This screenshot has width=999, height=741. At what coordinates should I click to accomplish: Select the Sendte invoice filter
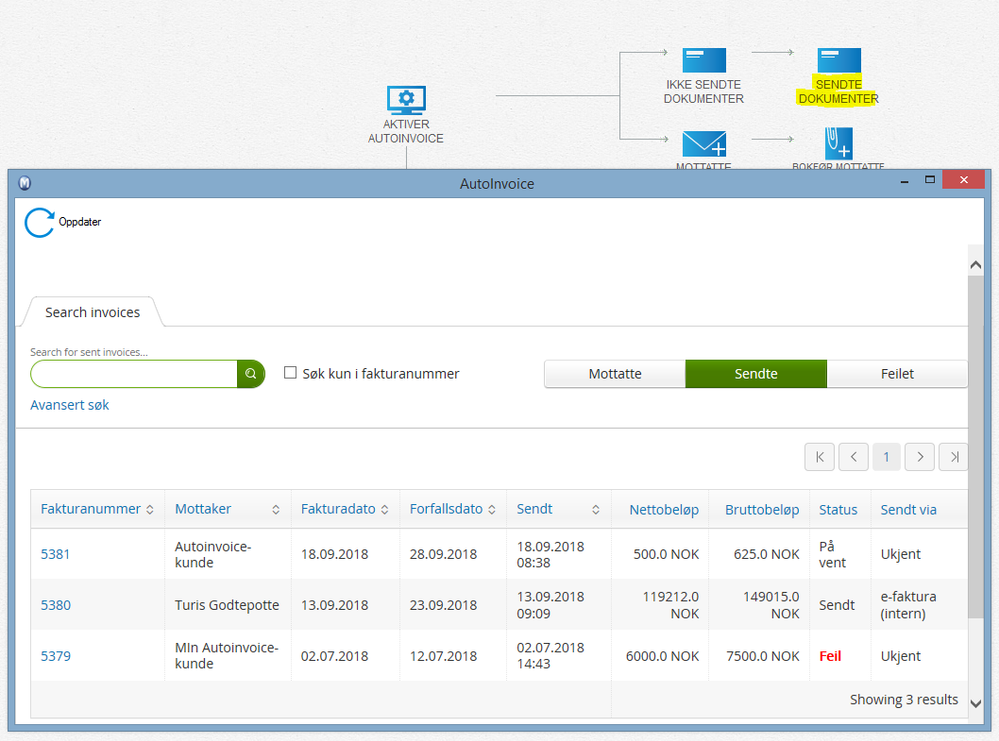[756, 374]
